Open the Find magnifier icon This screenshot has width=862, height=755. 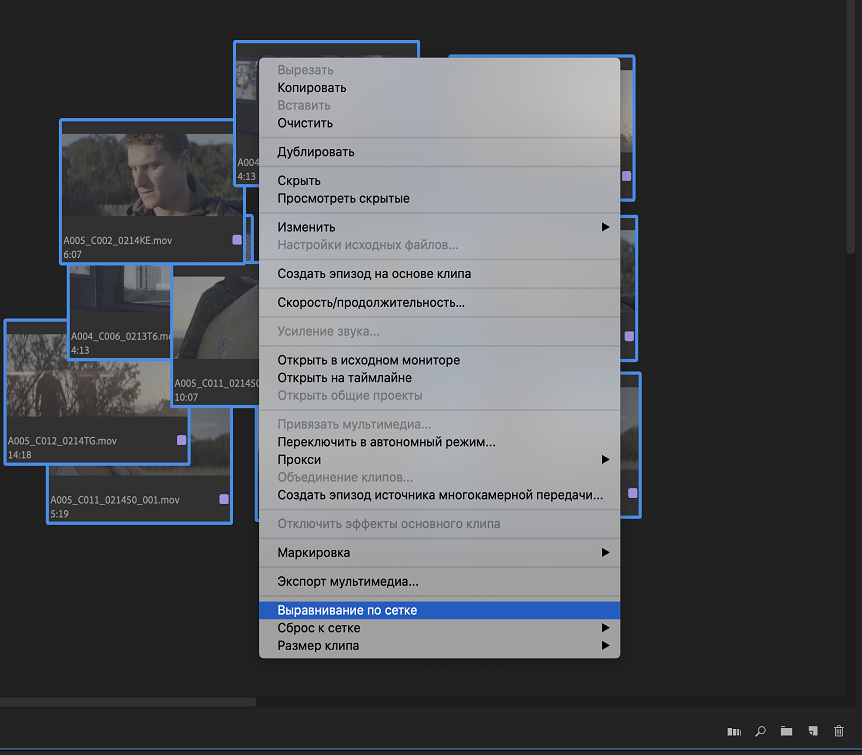pyautogui.click(x=760, y=731)
